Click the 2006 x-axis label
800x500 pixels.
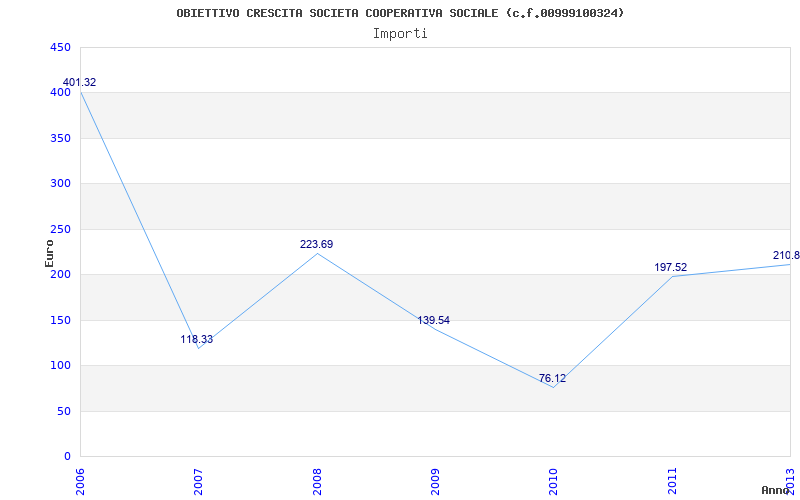[81, 481]
